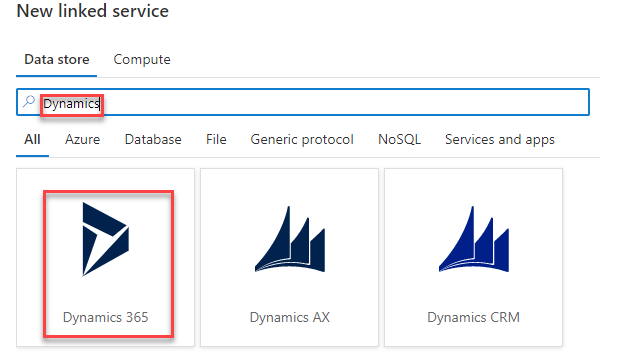
Task: Open the Data store tab
Action: pyautogui.click(x=57, y=60)
